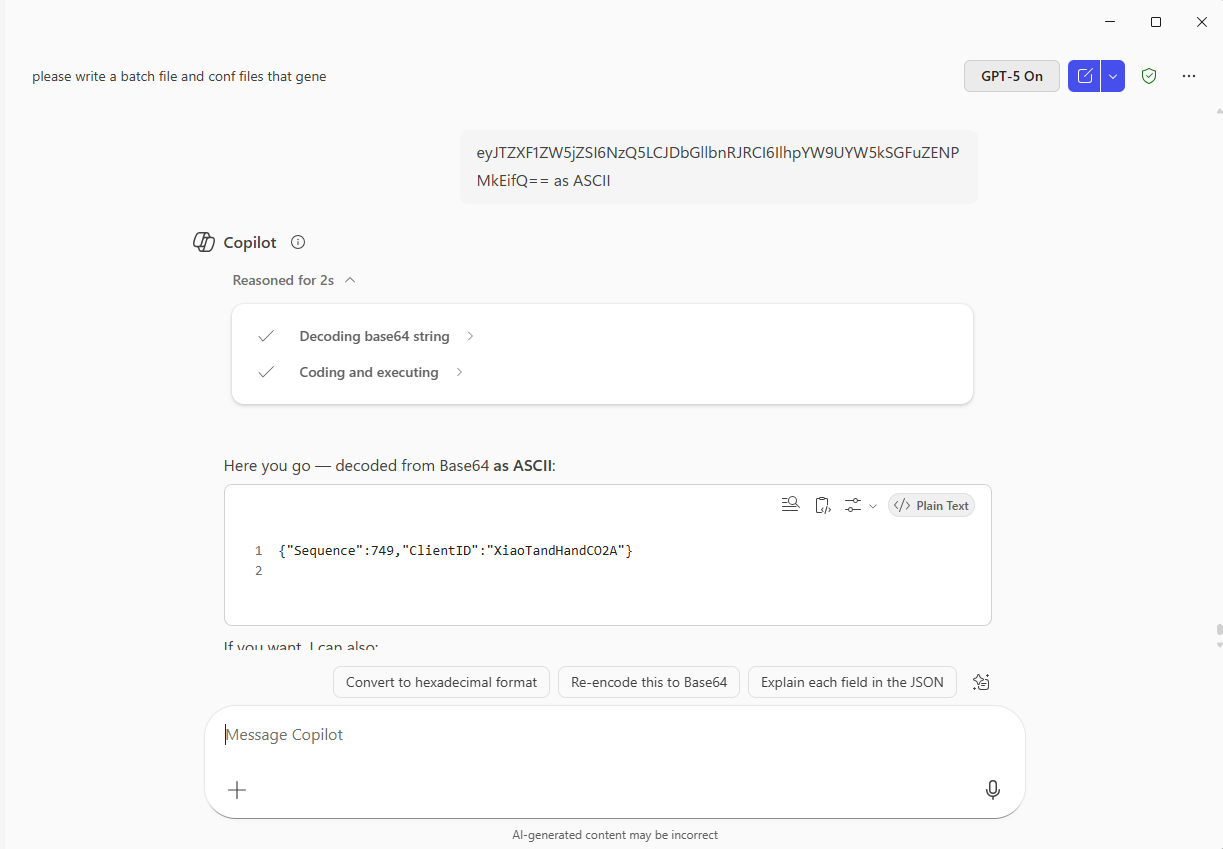Click the sparkle icon beside suggested prompts
The height and width of the screenshot is (849, 1223).
coord(981,682)
